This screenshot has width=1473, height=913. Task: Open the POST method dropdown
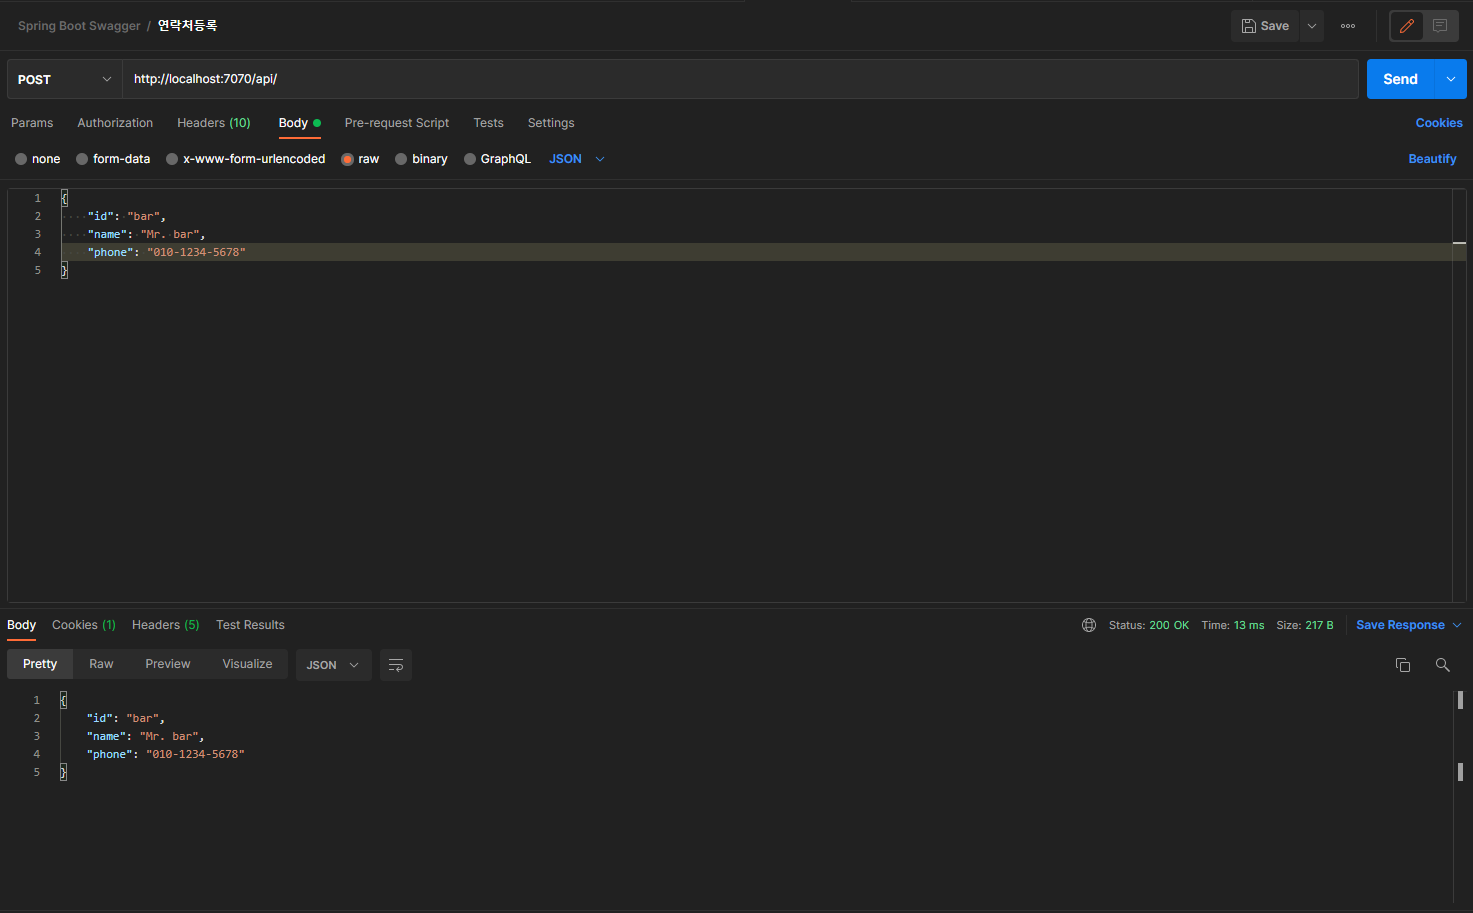[65, 79]
